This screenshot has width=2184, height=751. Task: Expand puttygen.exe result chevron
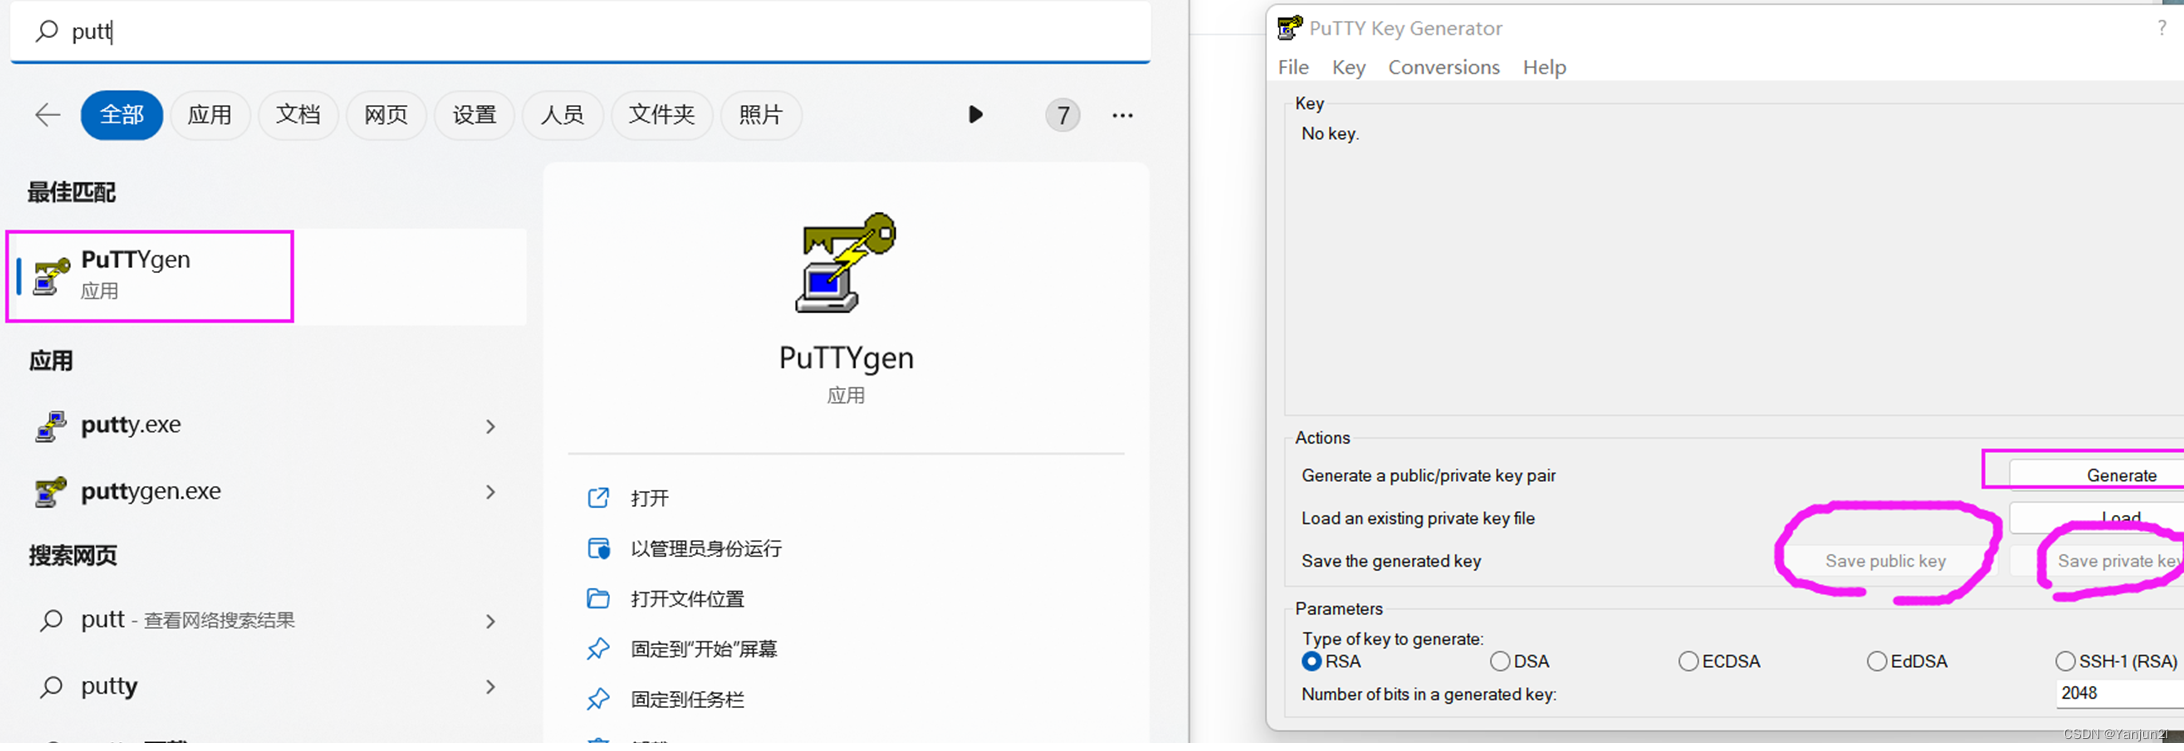pos(490,492)
